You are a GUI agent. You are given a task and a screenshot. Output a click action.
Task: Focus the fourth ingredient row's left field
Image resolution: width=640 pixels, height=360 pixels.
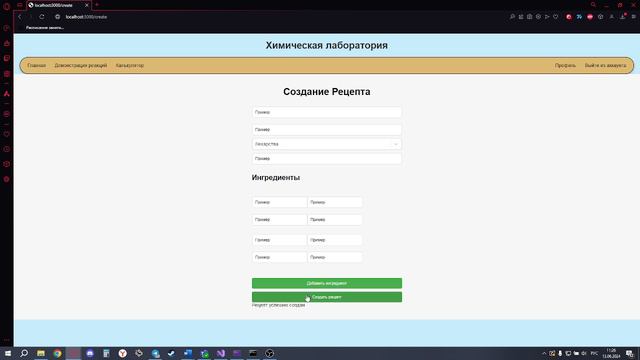[x=279, y=257]
